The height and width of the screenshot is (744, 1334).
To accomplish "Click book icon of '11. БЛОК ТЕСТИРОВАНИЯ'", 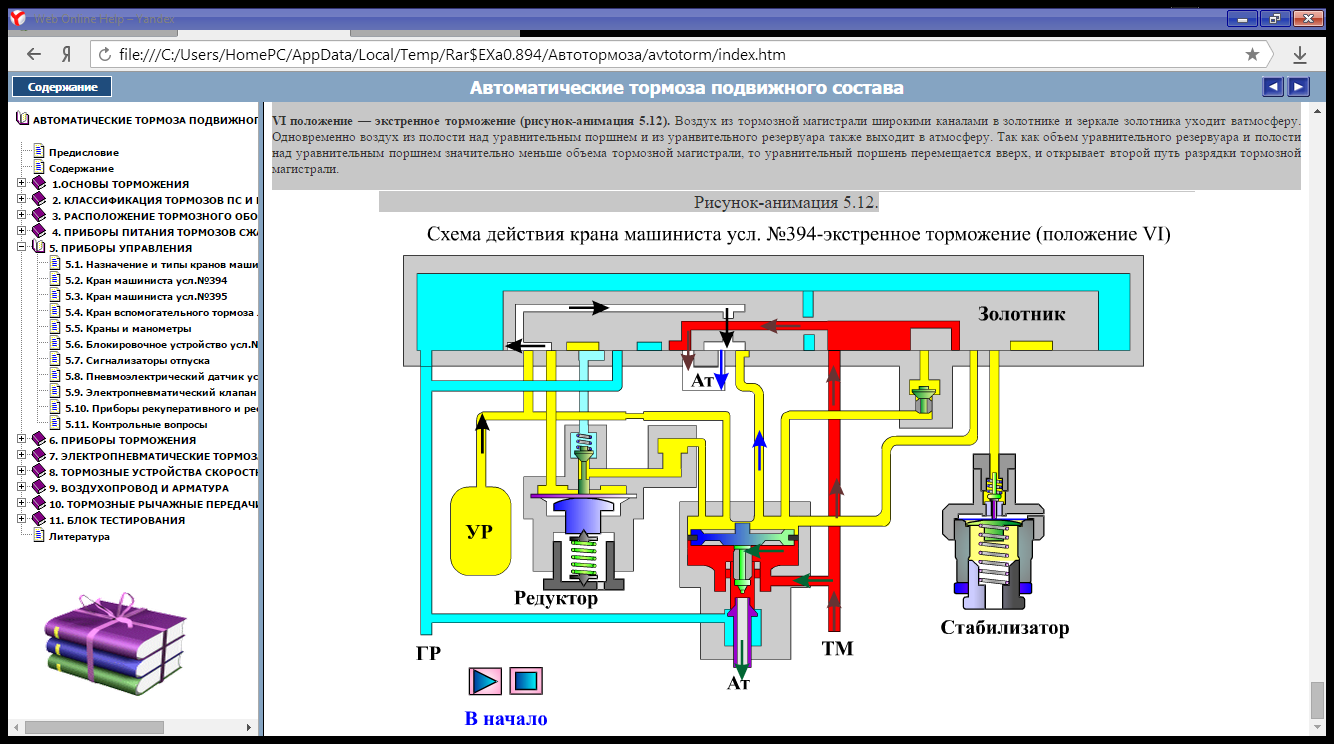I will click(x=39, y=520).
